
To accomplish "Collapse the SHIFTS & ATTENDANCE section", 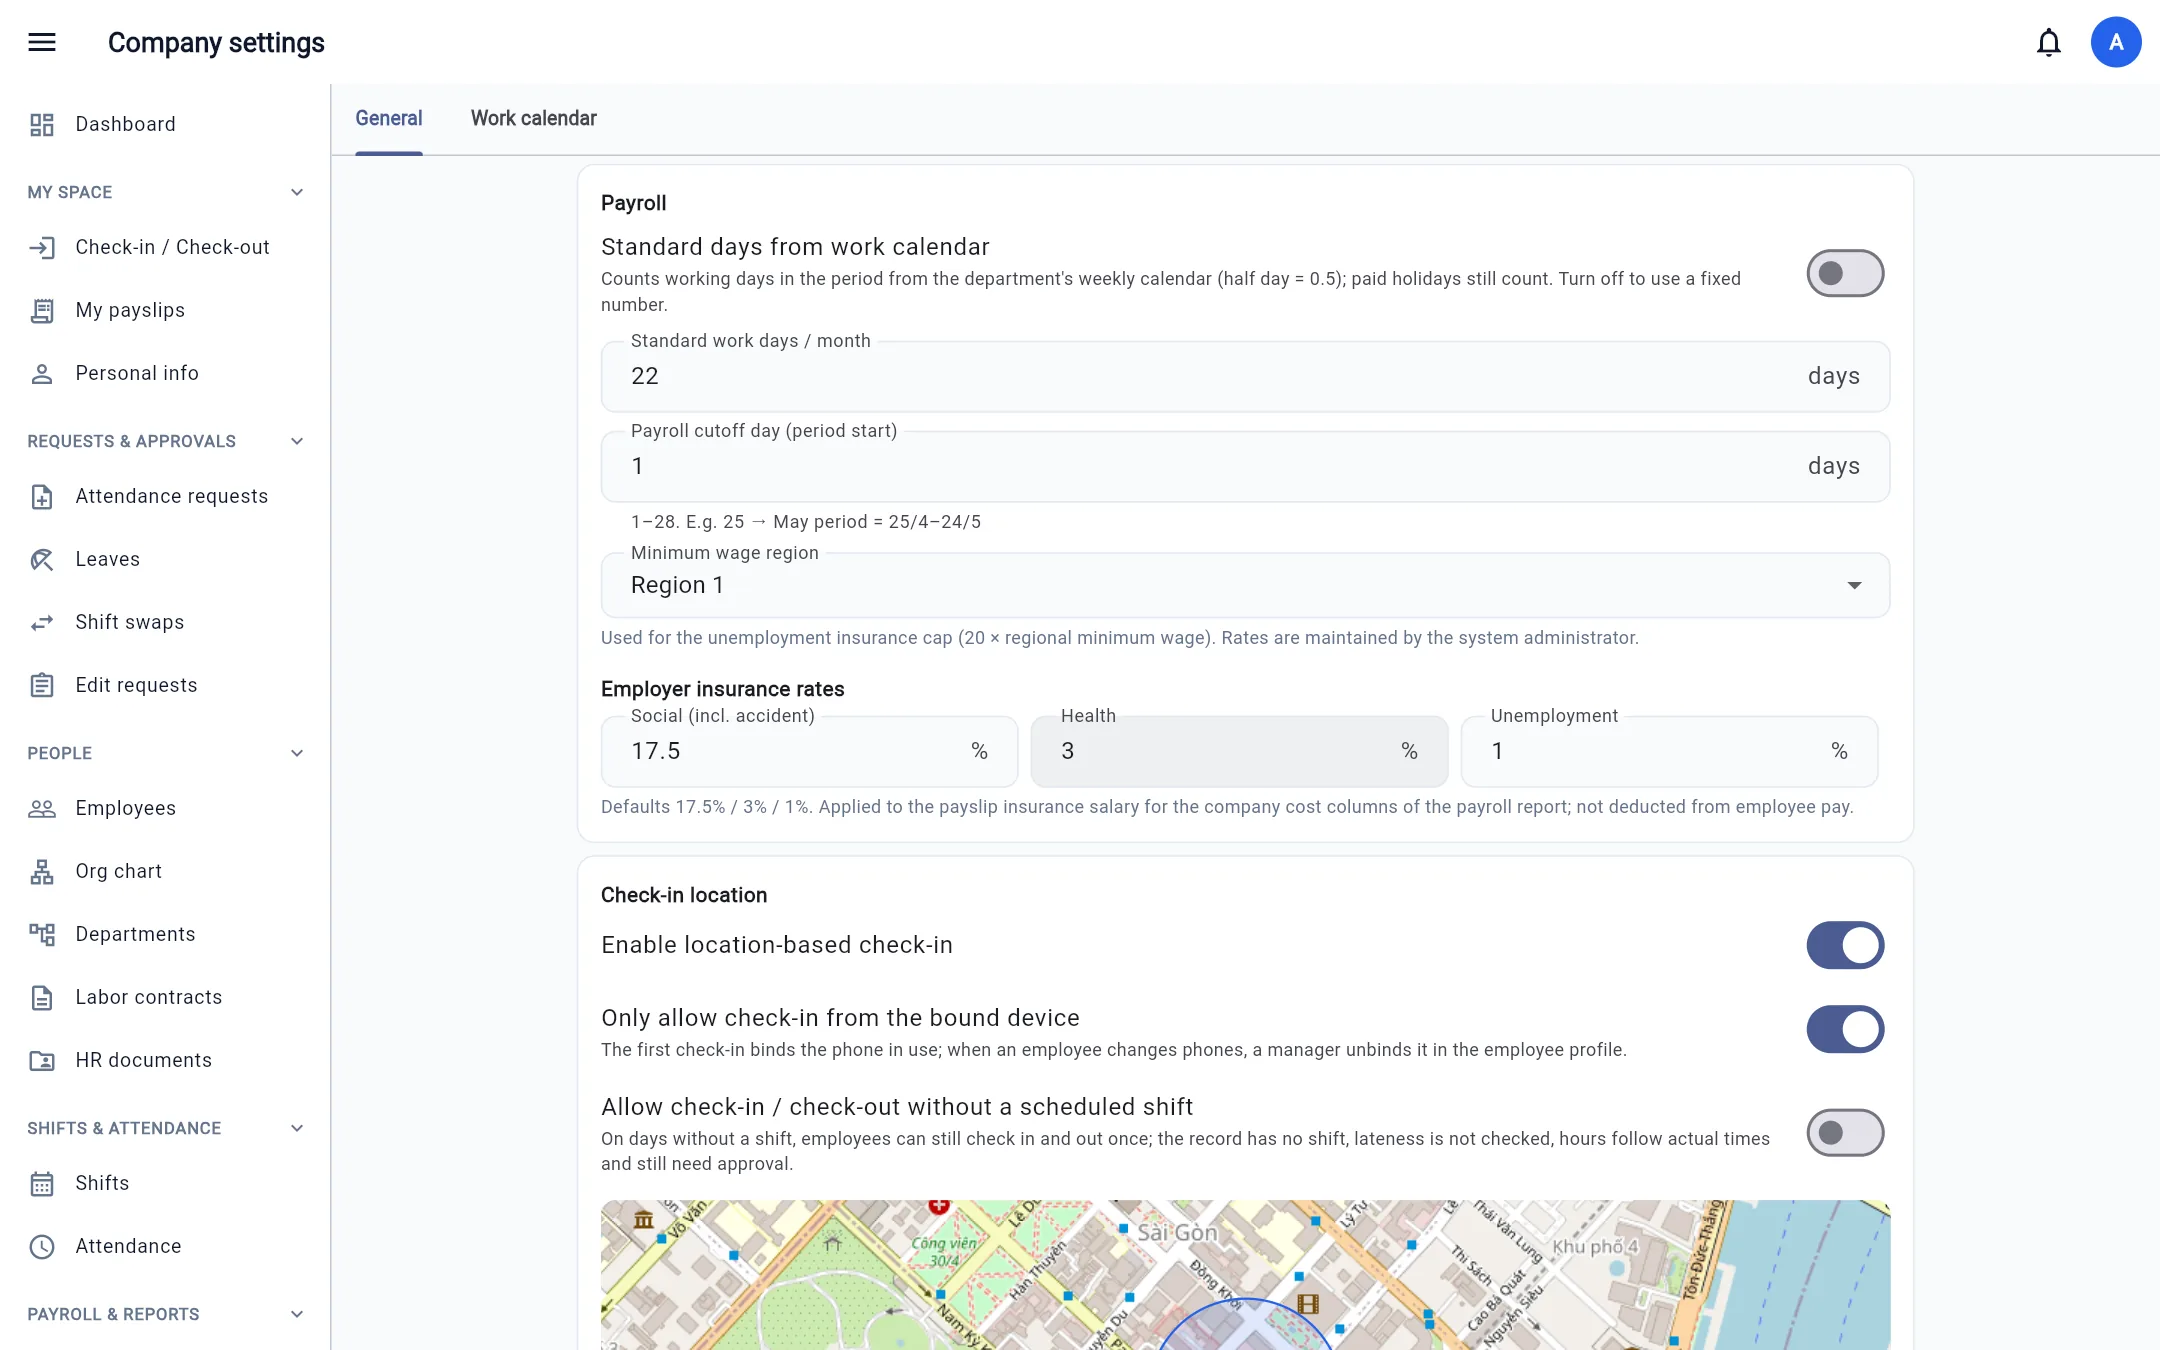I will click(x=297, y=1128).
